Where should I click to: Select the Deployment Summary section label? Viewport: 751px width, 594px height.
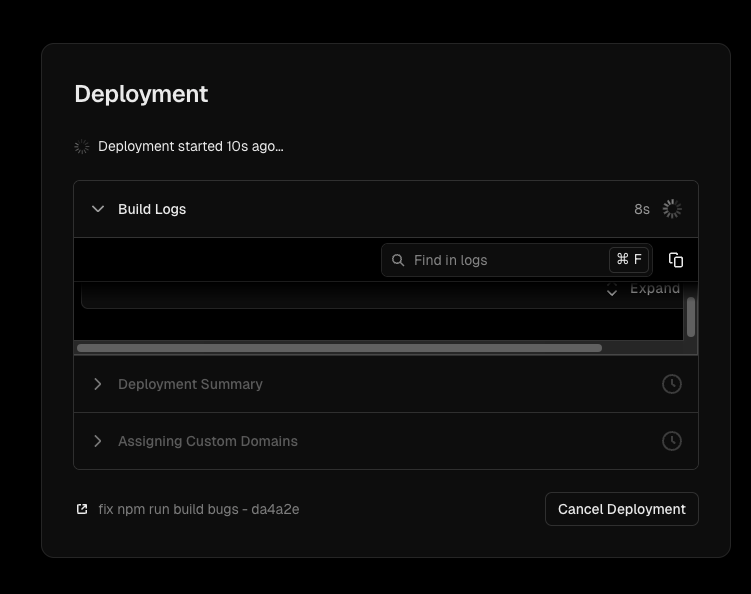(190, 384)
